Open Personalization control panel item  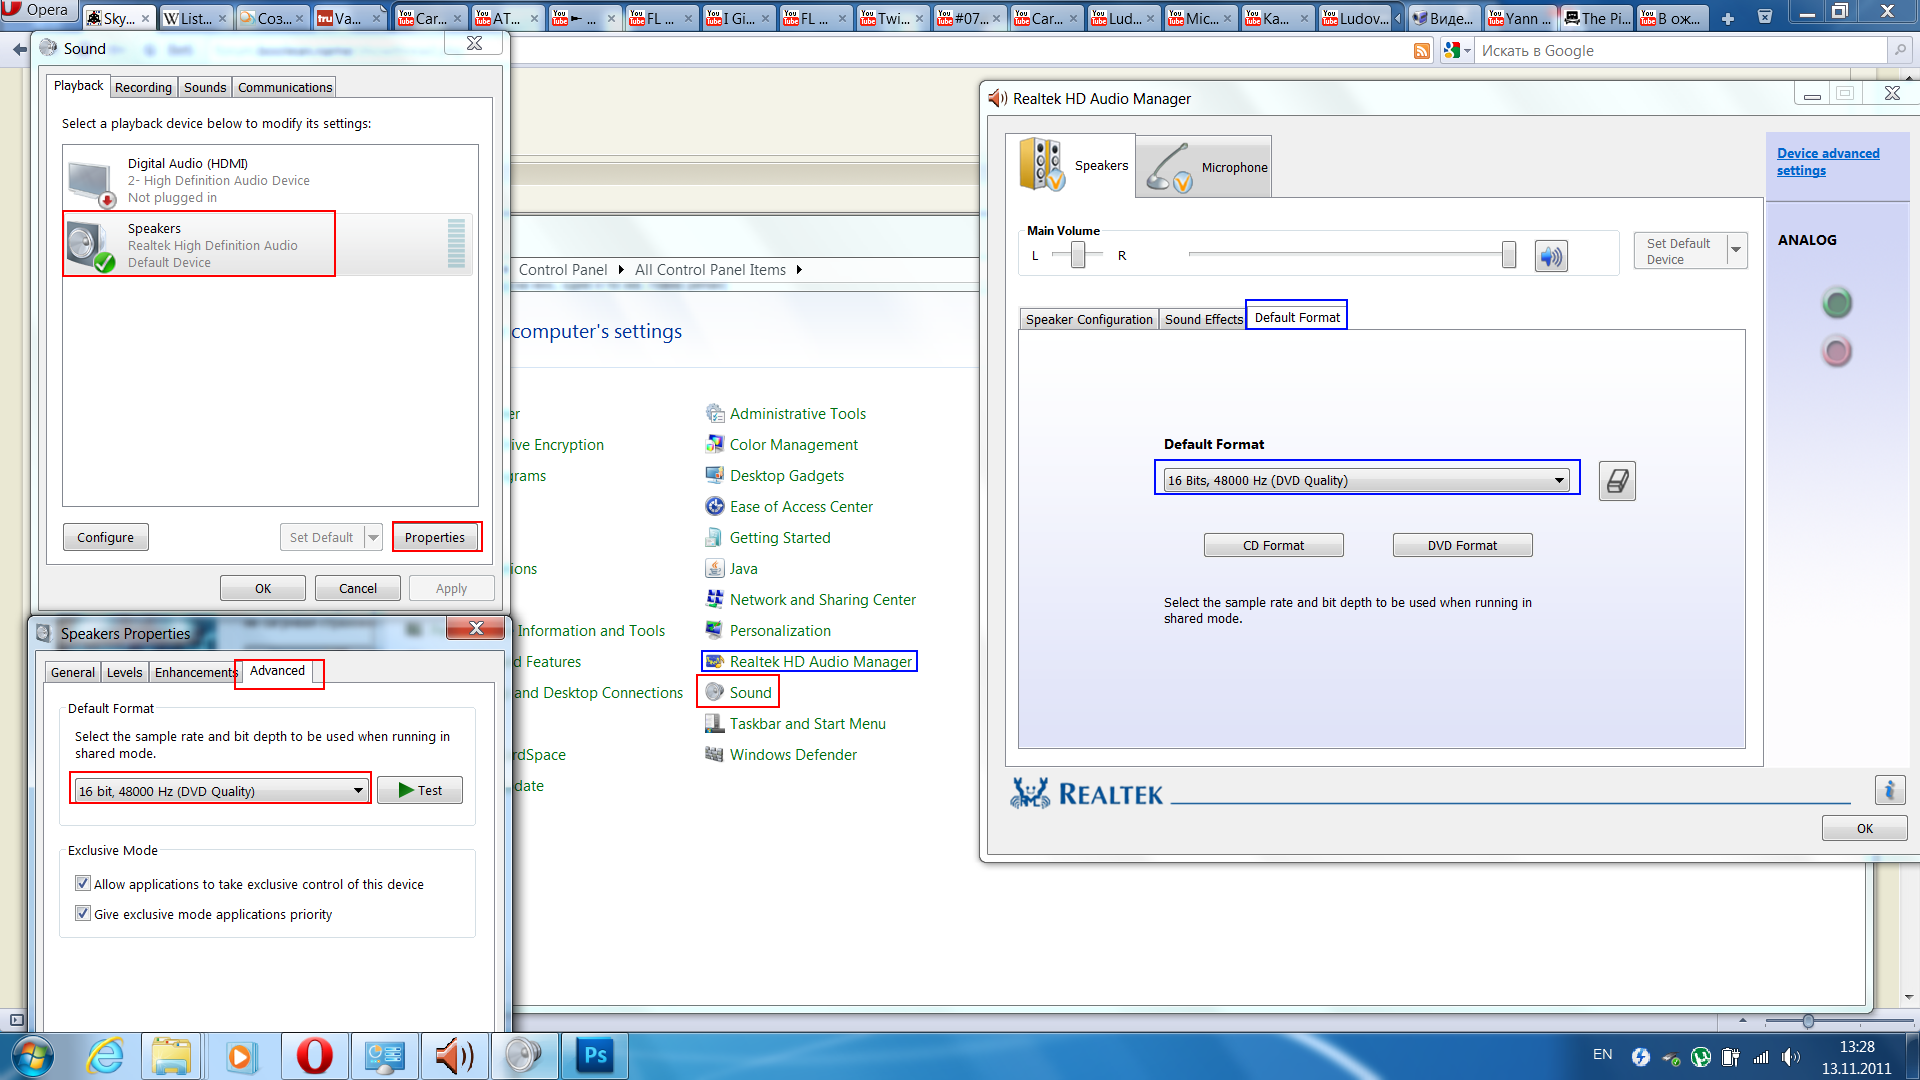(x=768, y=630)
